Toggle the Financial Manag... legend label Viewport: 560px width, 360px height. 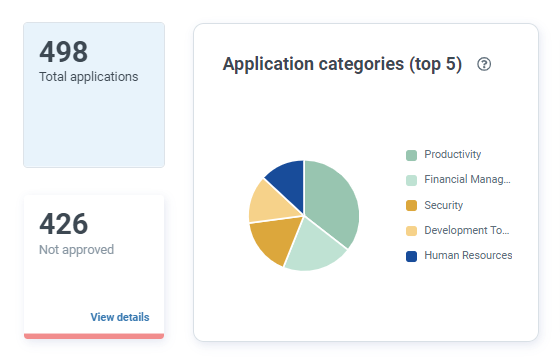tap(467, 179)
